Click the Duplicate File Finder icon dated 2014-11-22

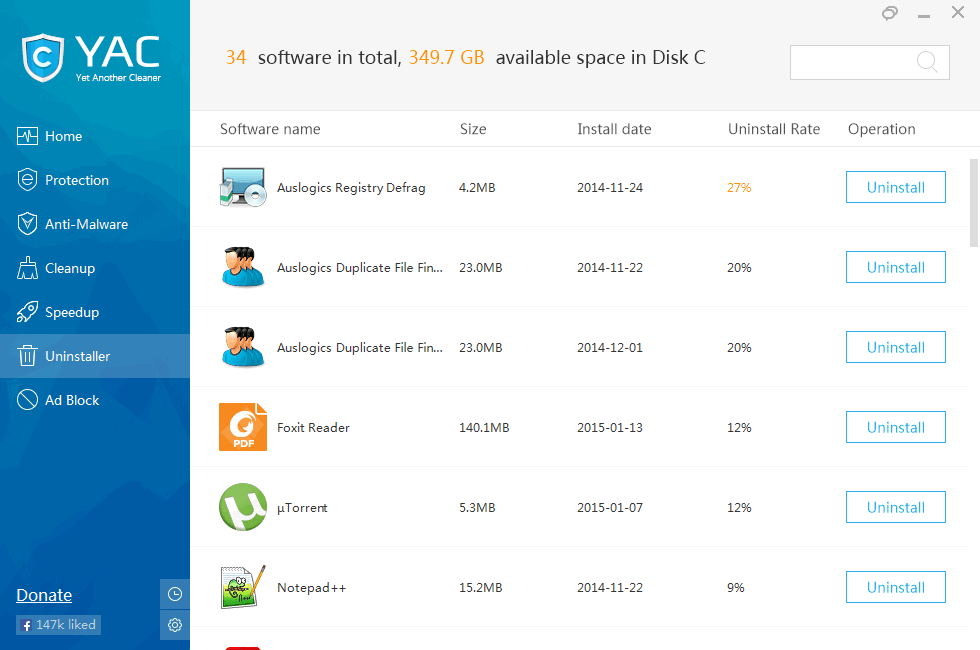click(x=242, y=267)
